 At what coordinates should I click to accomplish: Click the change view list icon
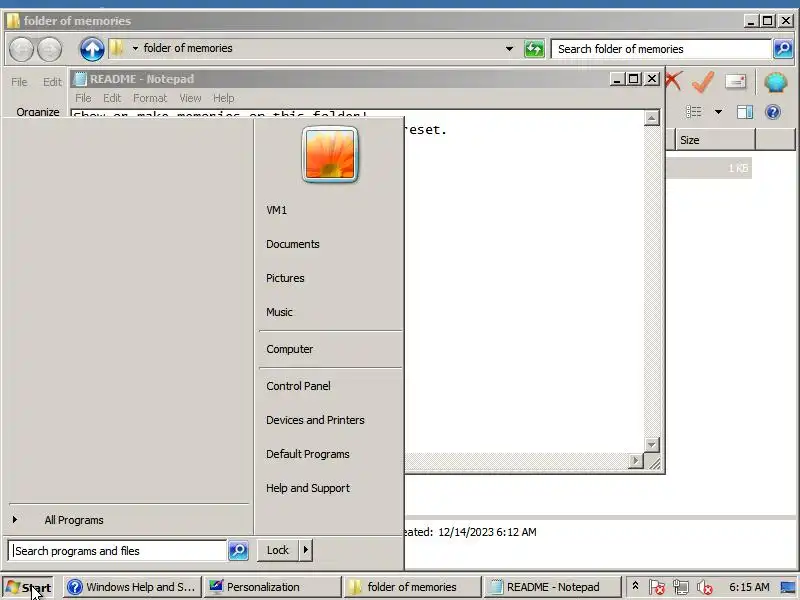pyautogui.click(x=693, y=112)
